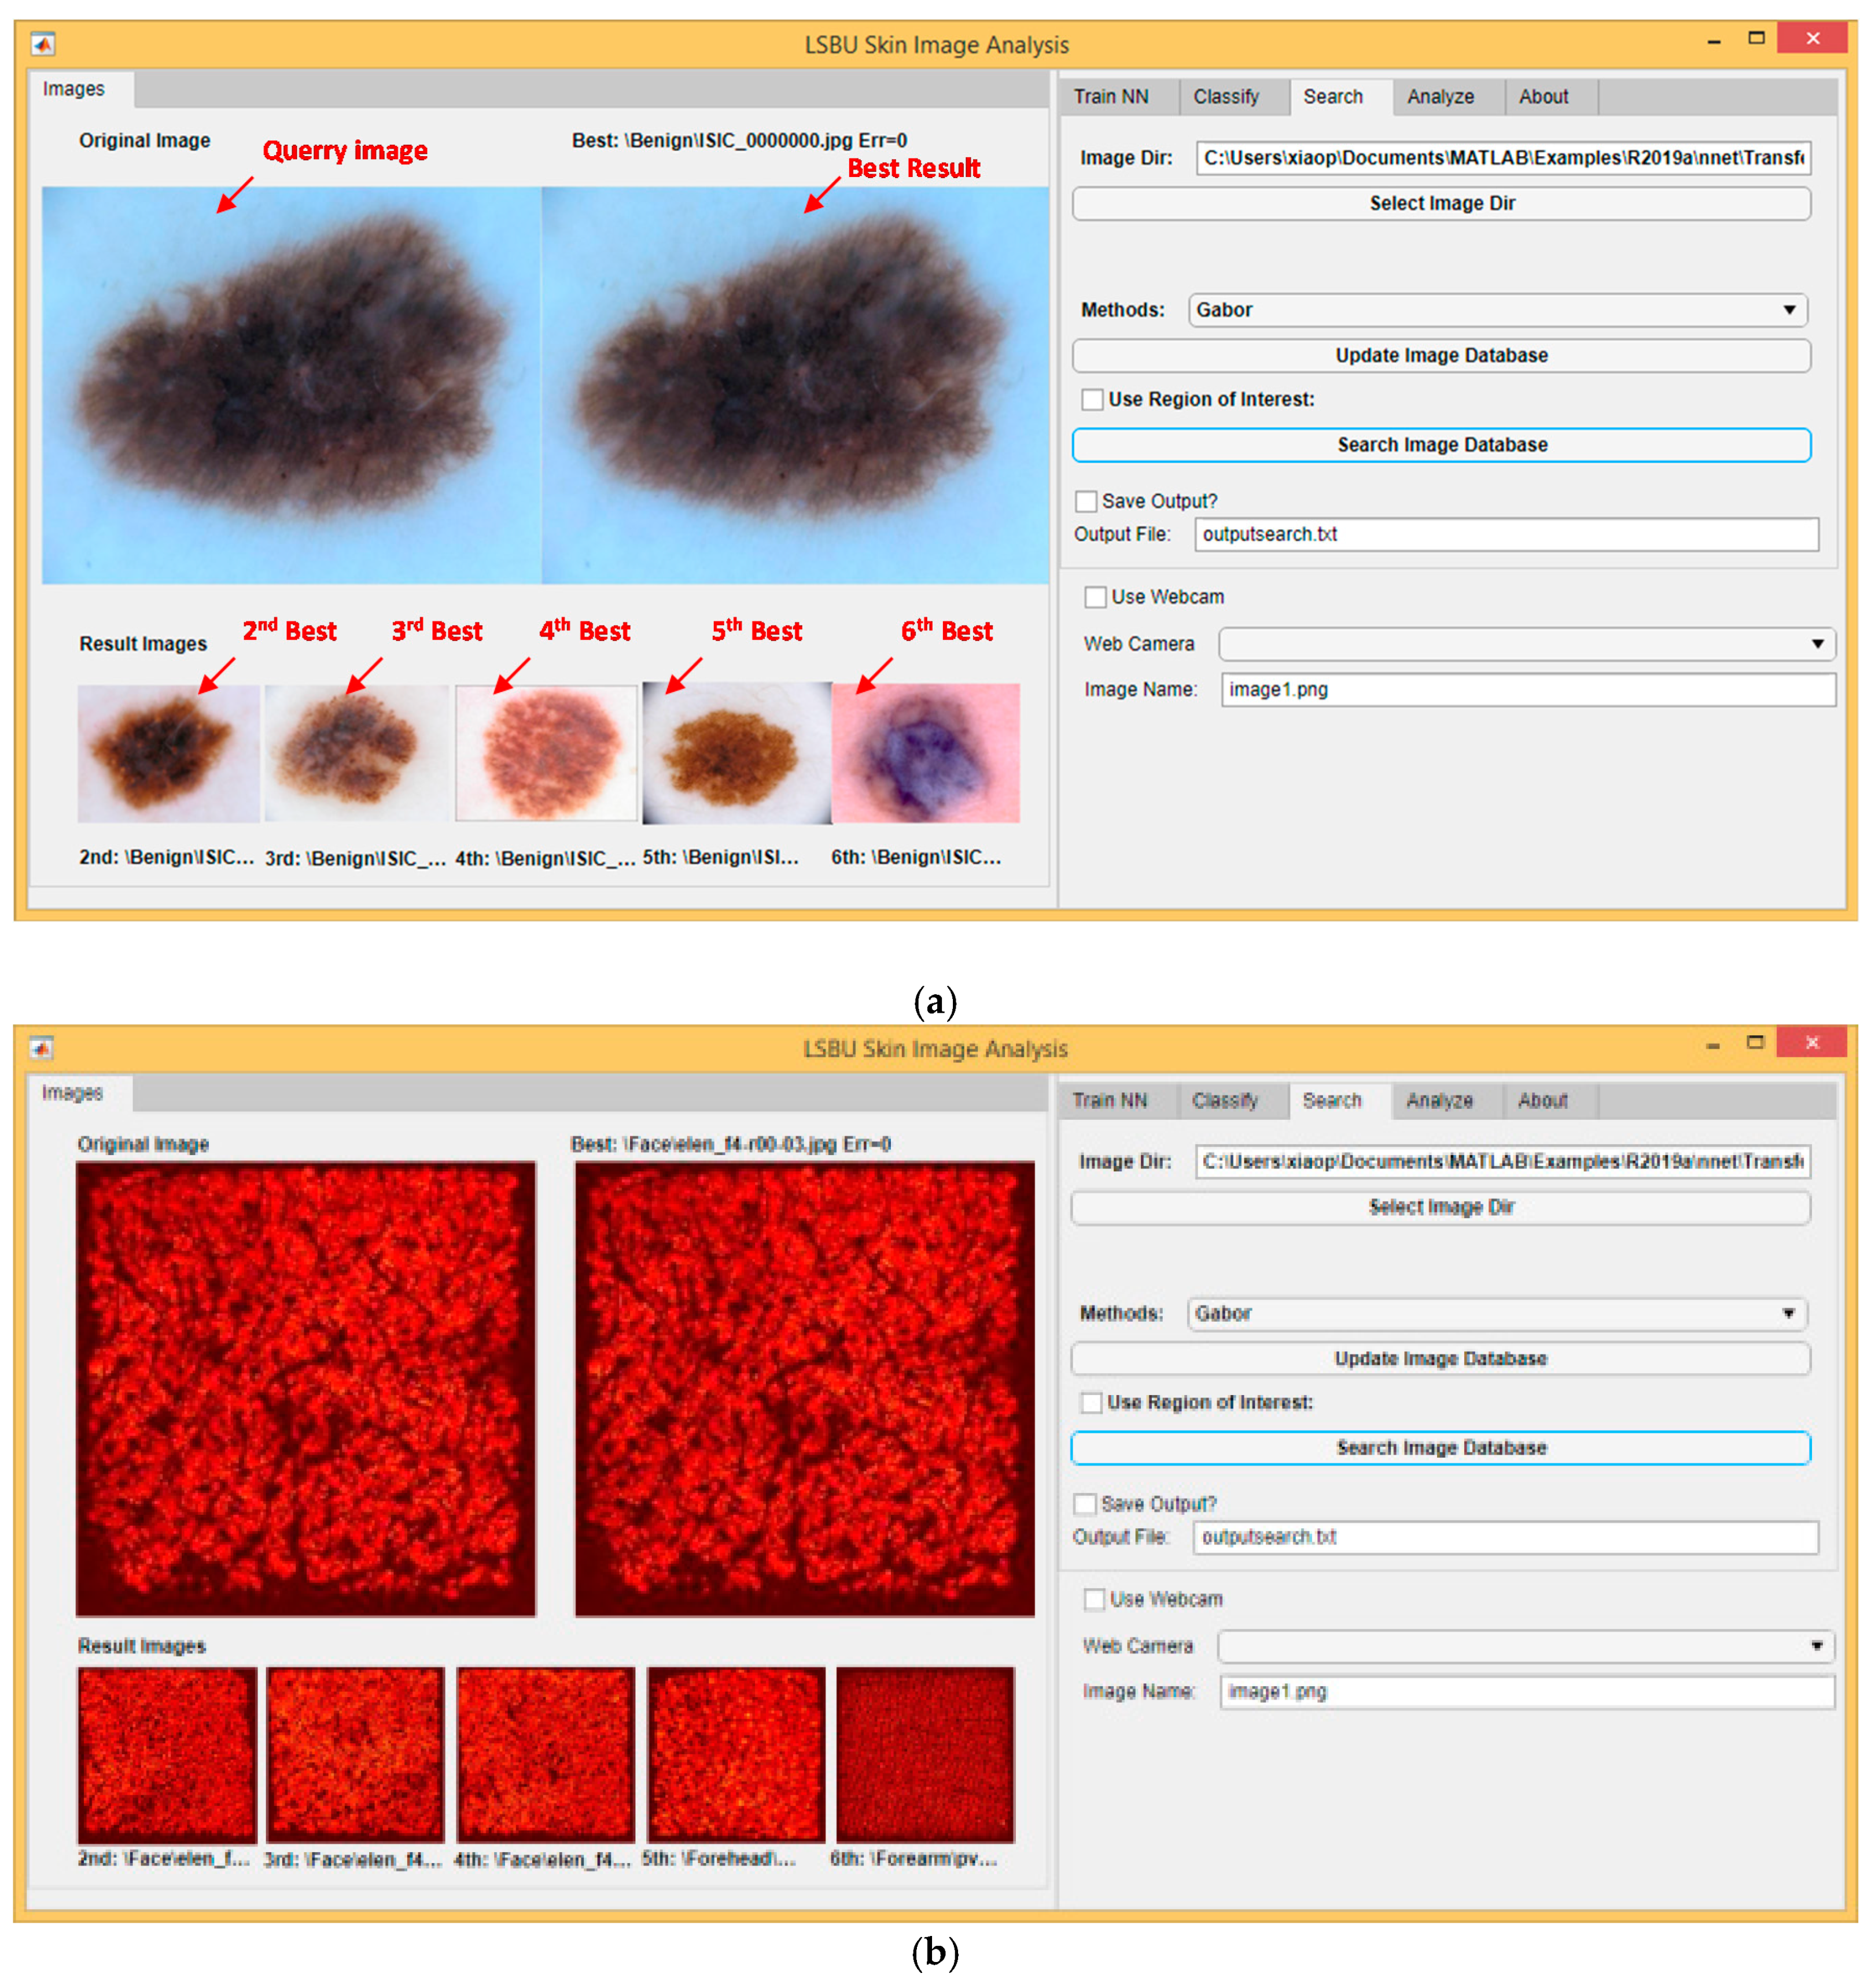Click the MATLAB icon on the lower window

coord(41,1048)
